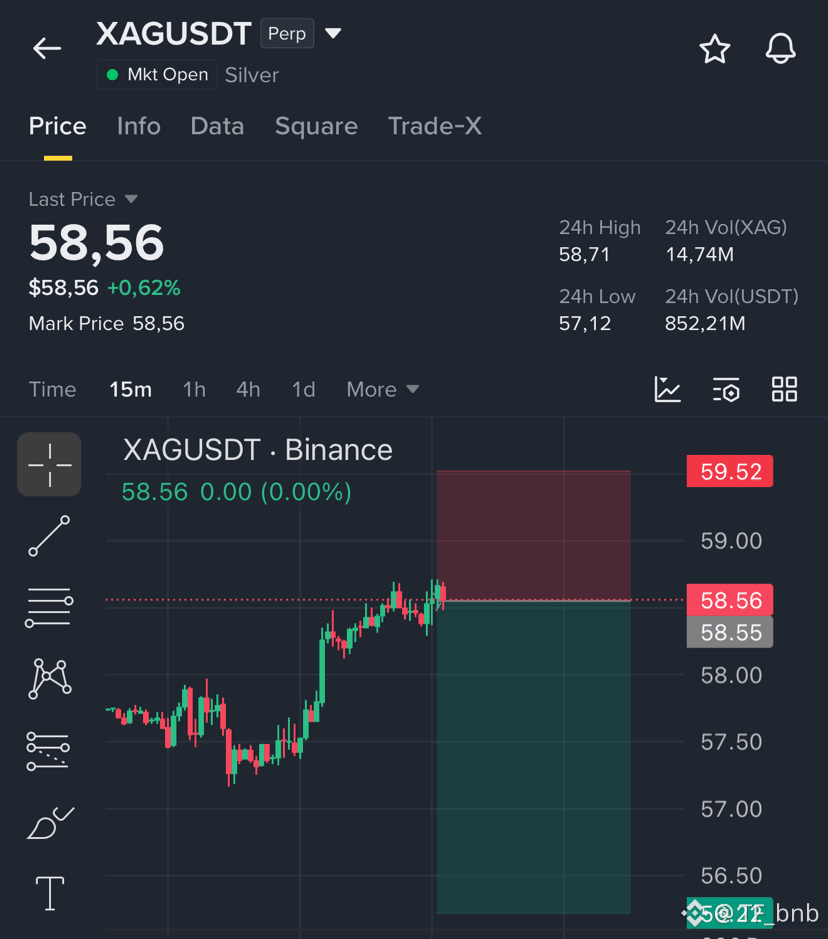Screen dimensions: 828x939
Task: Click the 'Silver' asset label
Action: 252,75
